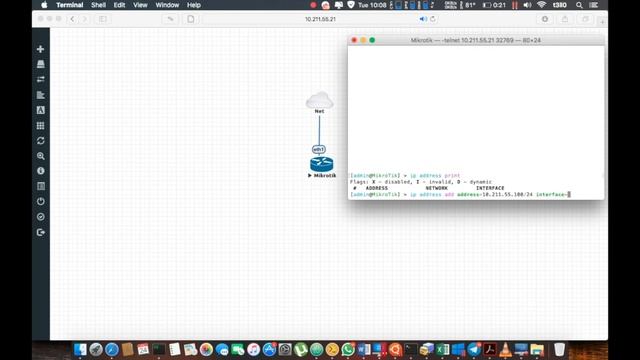Viewport: 640px width, 360px height.
Task: Toggle Safari sidebar button
Action: pos(102,19)
